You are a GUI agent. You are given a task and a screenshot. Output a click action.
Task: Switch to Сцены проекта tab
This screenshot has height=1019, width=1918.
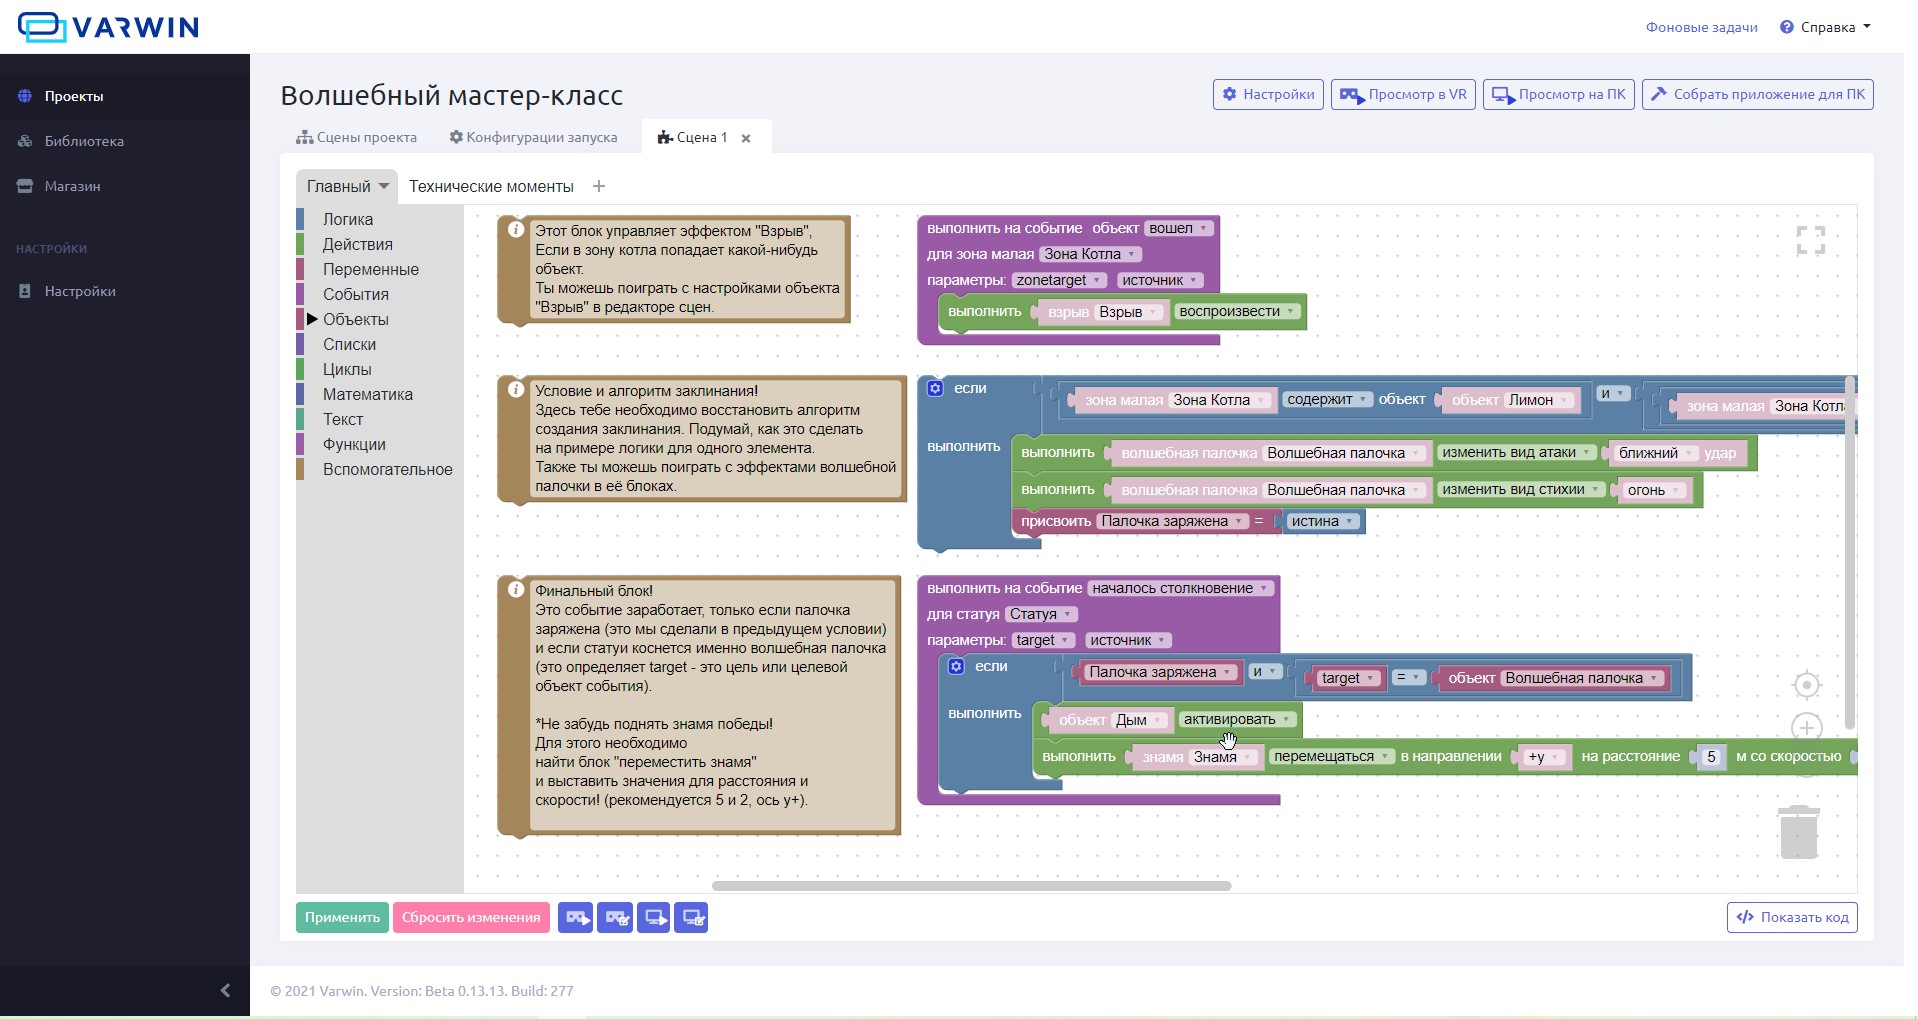[x=356, y=137]
